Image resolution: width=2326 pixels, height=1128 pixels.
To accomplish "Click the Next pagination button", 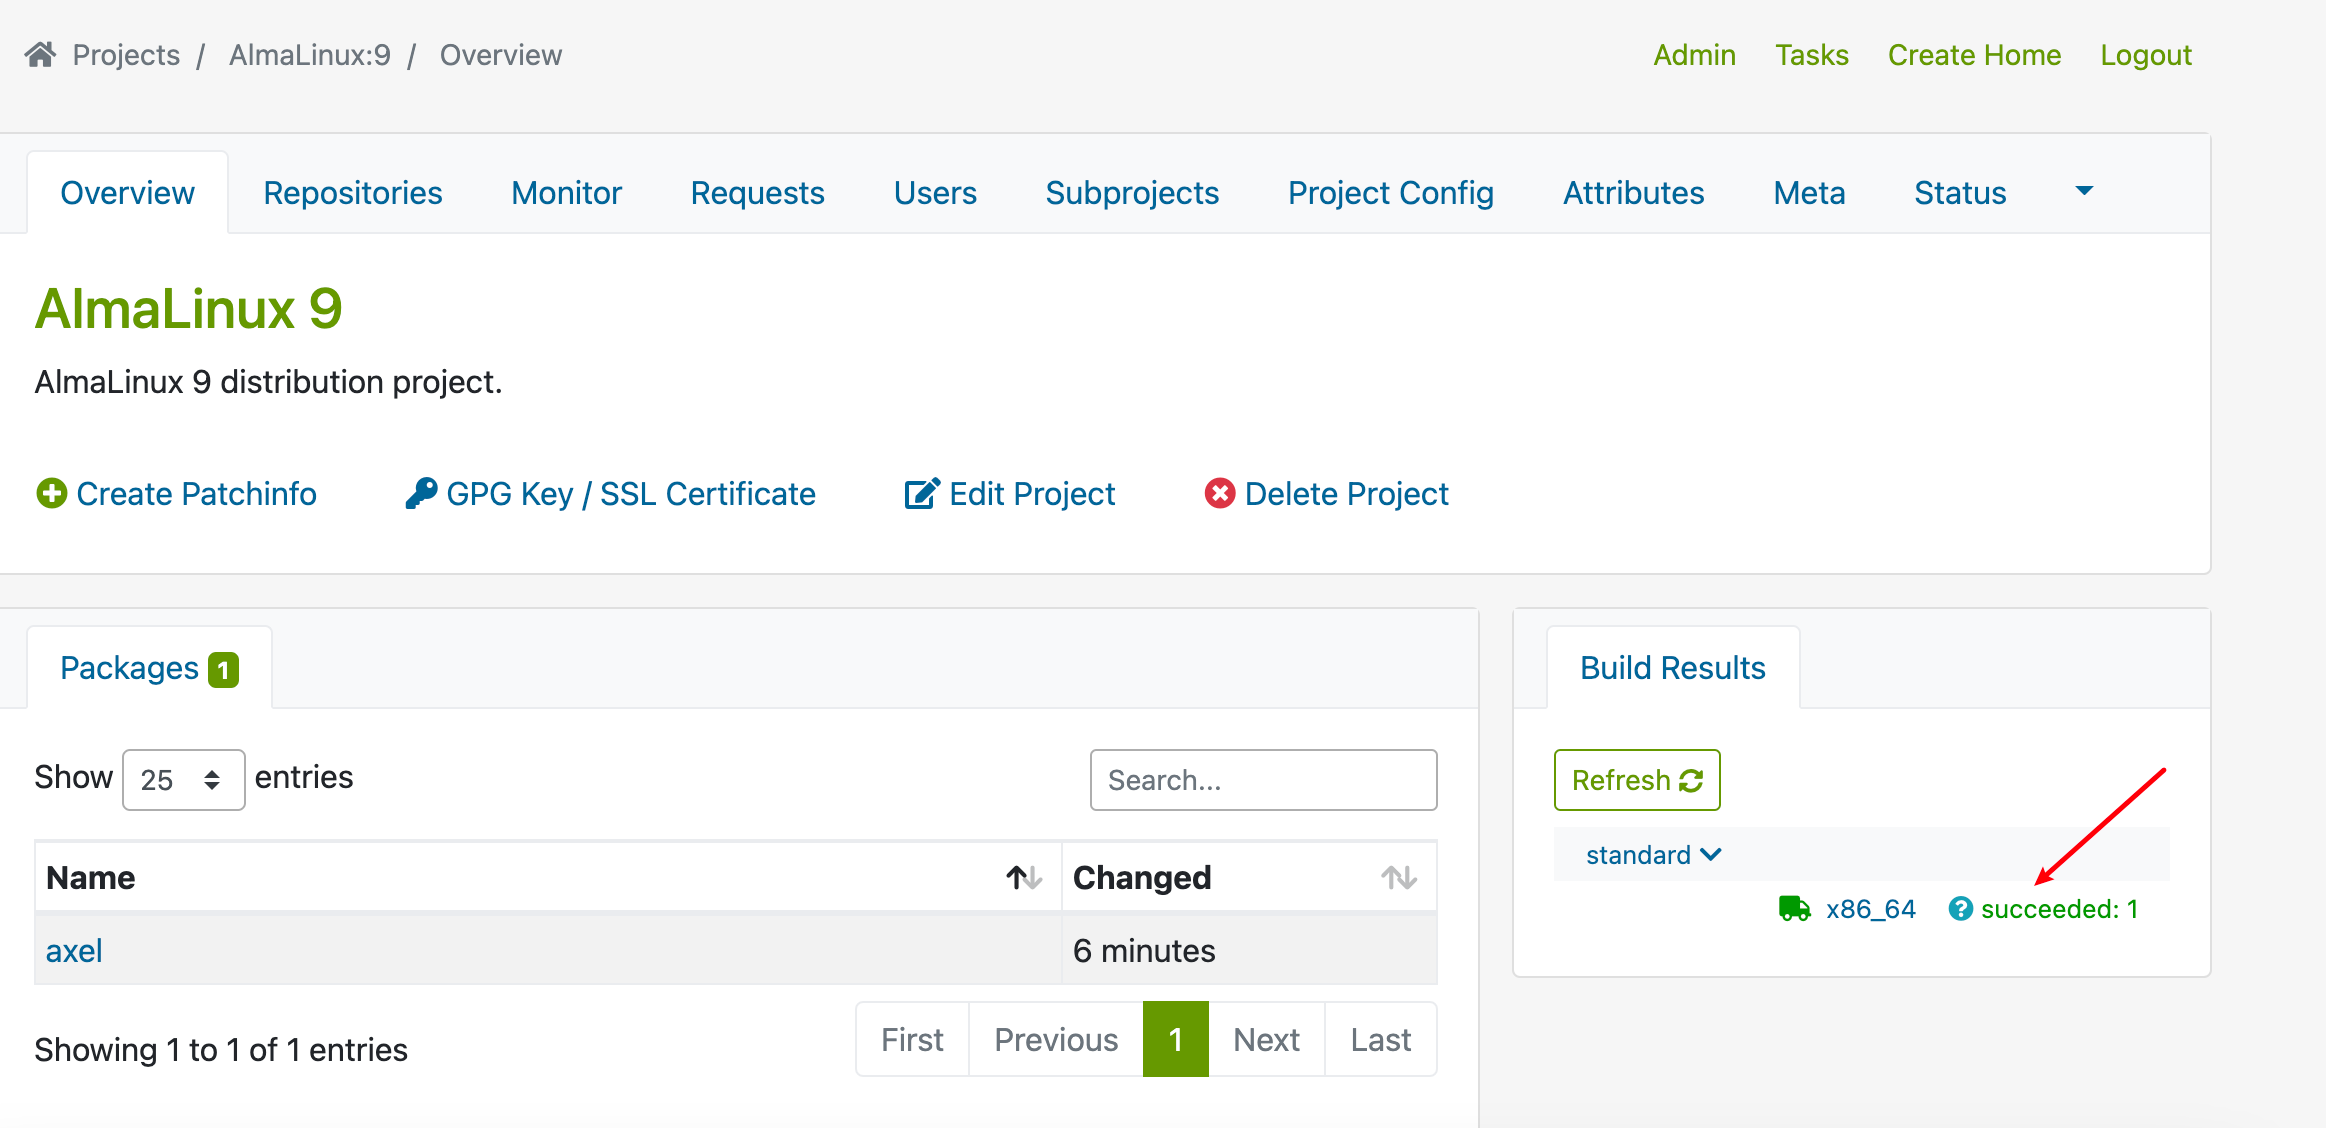I will click(x=1267, y=1040).
